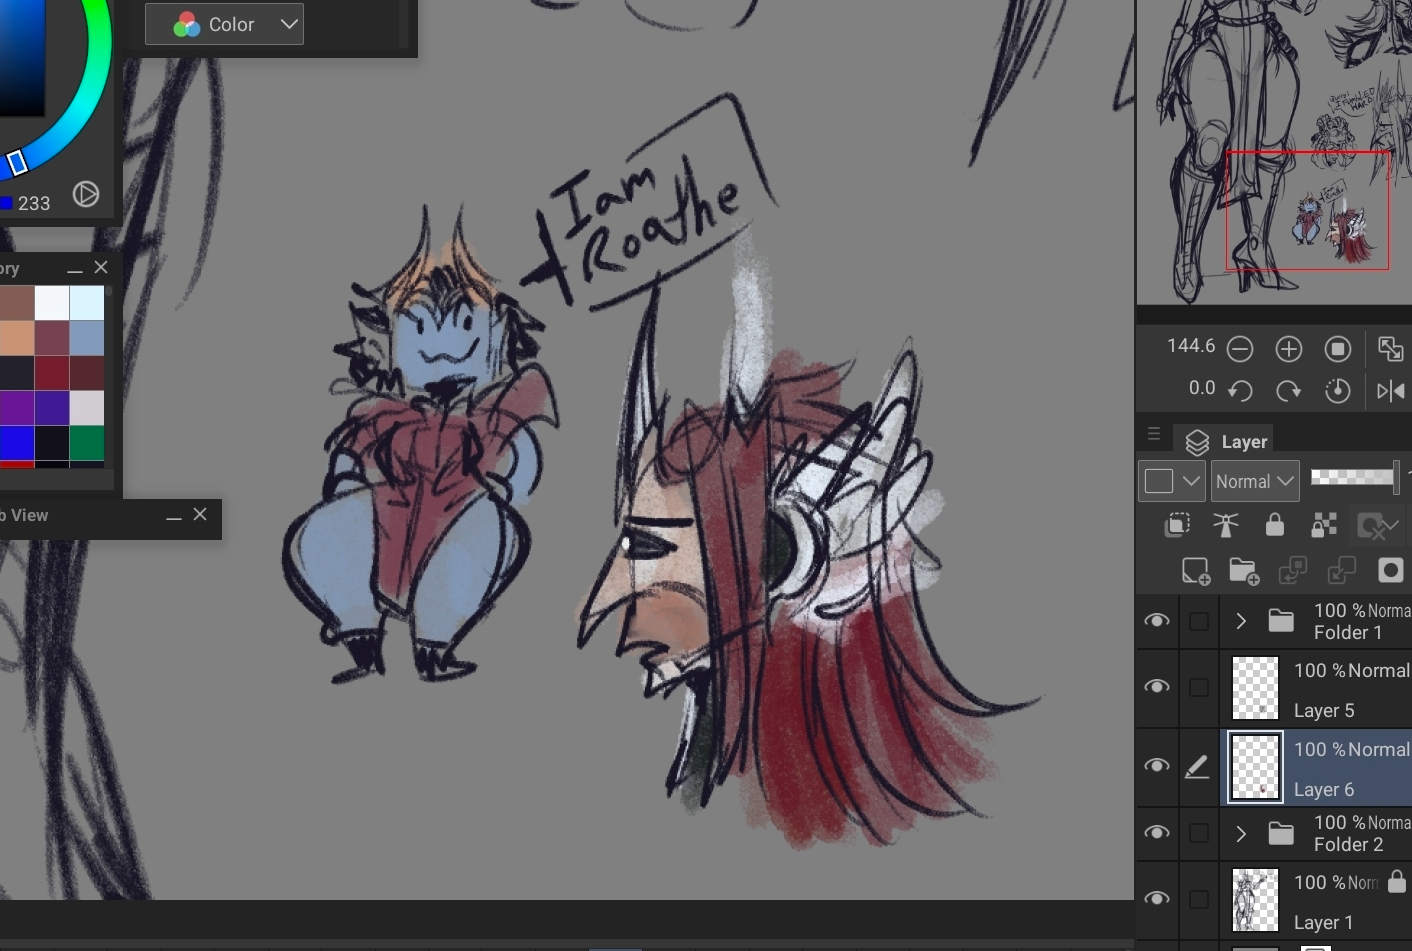The image size is (1412, 951).
Task: Enable lock transparent pixels icon
Action: pyautogui.click(x=1324, y=525)
